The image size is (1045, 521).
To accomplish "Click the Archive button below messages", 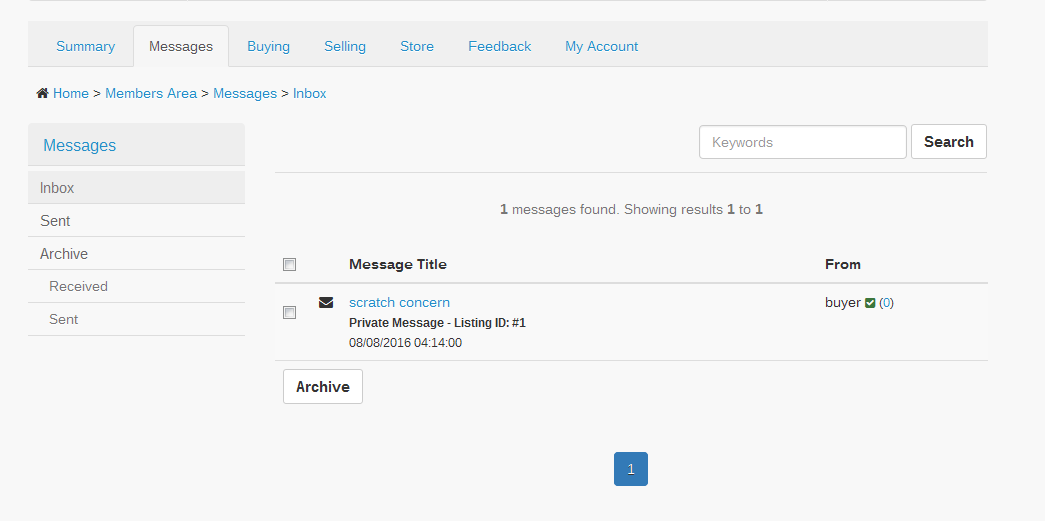I will coord(323,387).
